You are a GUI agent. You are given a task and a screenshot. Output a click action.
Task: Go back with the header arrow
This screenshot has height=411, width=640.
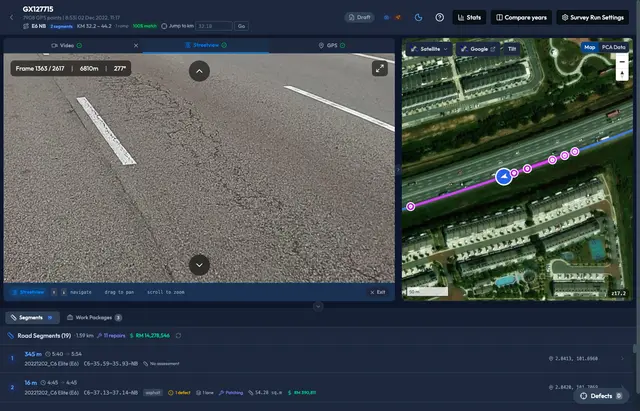click(11, 17)
